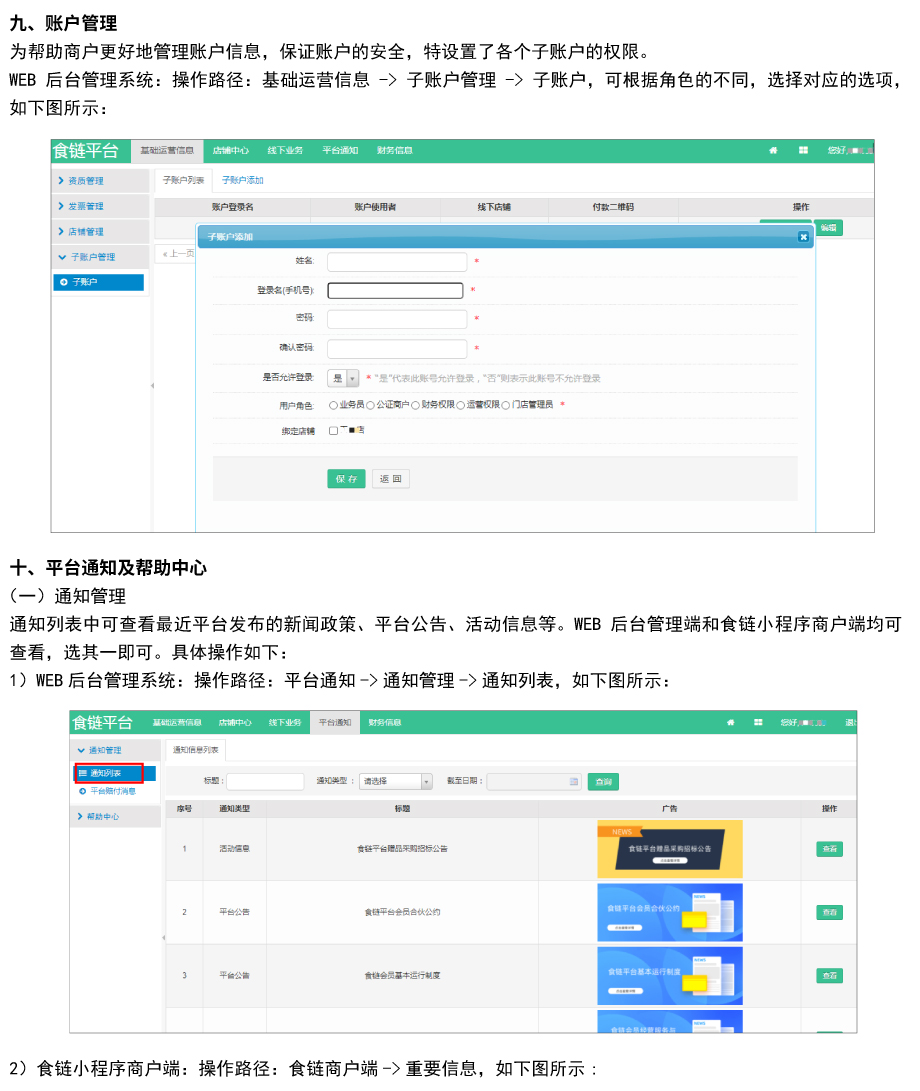Open the 通知信息列表 tab
Screen dimensions: 920x1091
[x=195, y=749]
